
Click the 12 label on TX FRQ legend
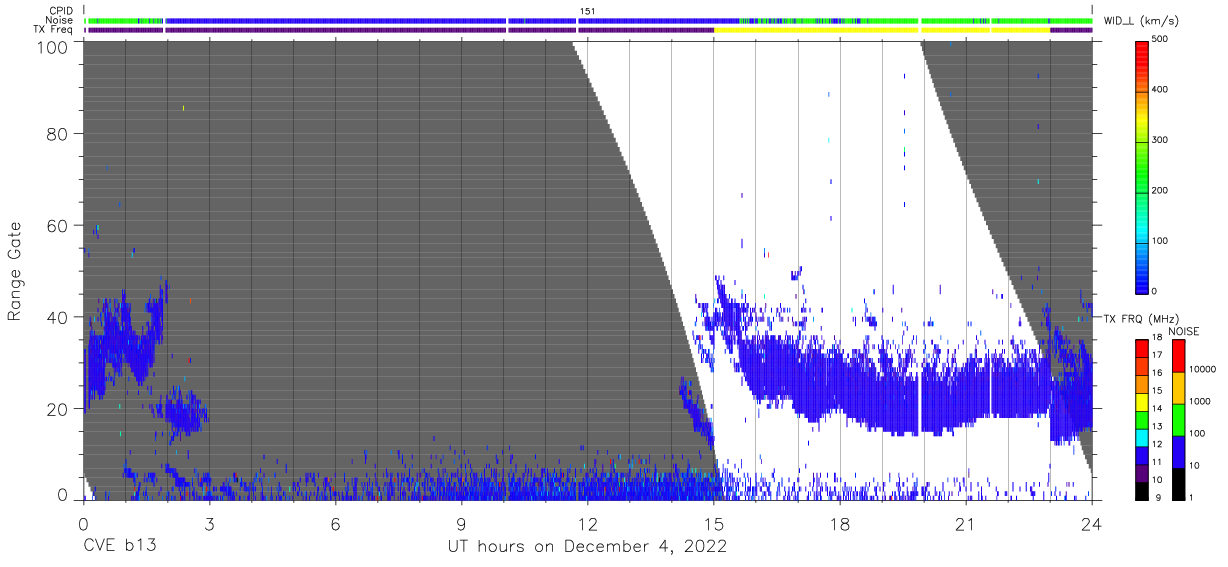point(1157,444)
